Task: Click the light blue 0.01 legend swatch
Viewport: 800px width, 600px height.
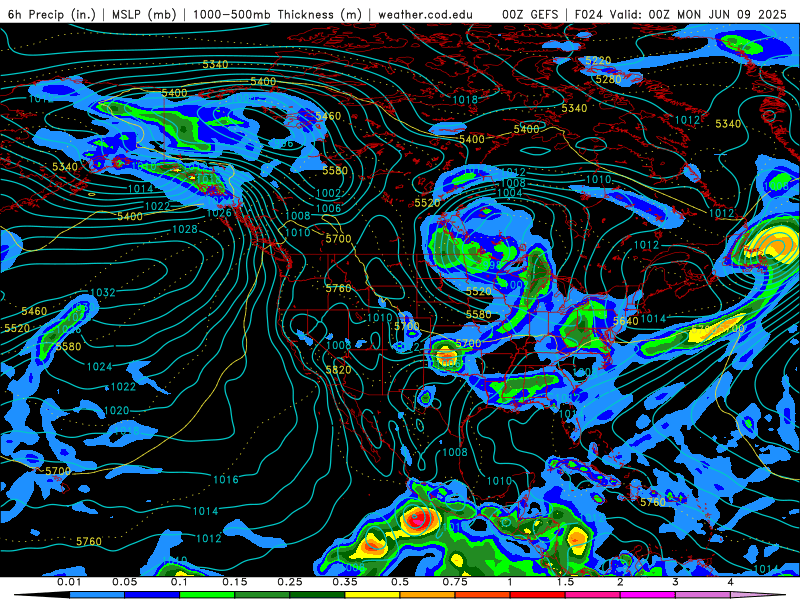Action: tap(97, 595)
